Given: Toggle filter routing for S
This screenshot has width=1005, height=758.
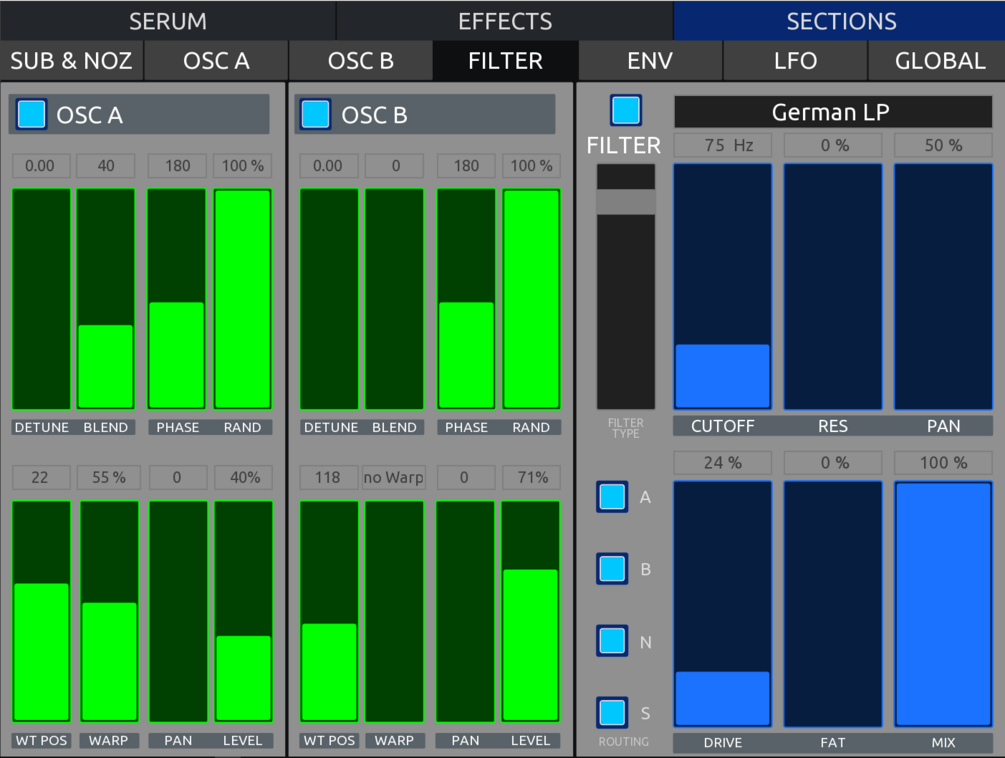Looking at the screenshot, I should [x=612, y=713].
